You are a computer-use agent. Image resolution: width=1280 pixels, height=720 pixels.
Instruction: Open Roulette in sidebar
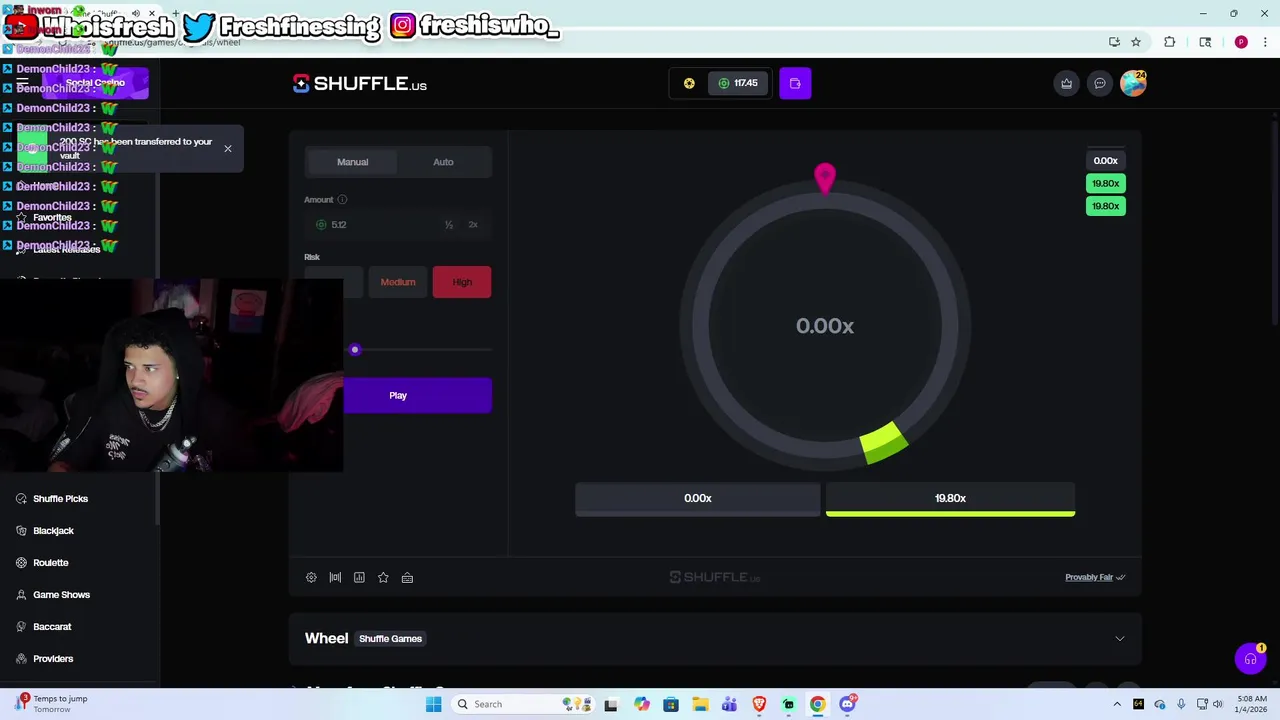click(x=50, y=563)
